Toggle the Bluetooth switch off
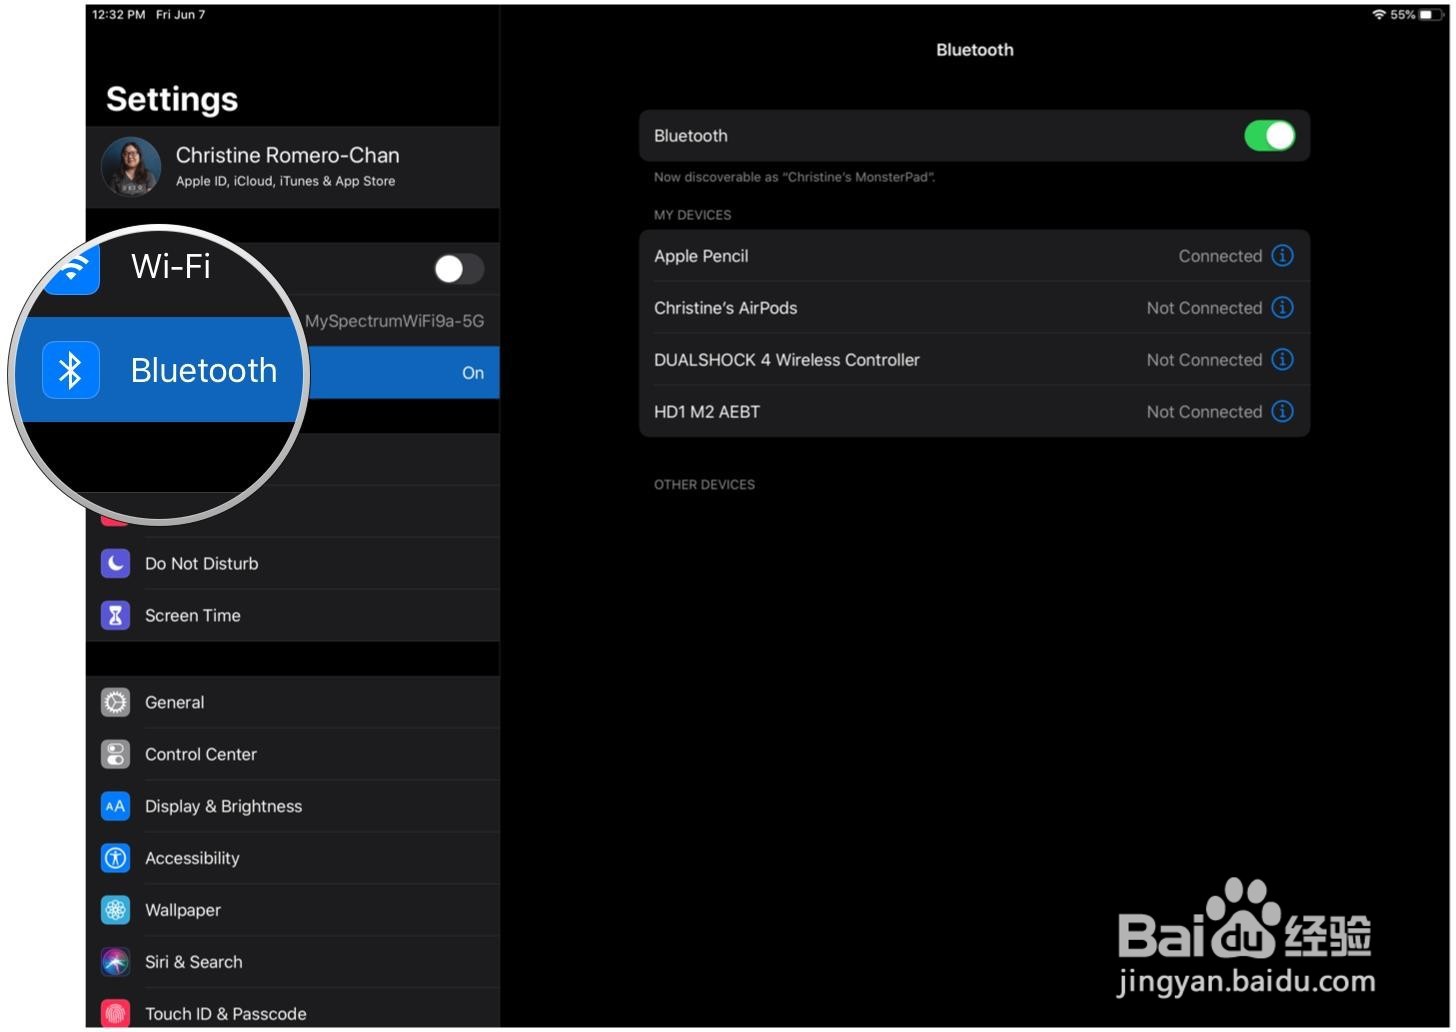Image resolution: width=1456 pixels, height=1032 pixels. click(x=1269, y=136)
